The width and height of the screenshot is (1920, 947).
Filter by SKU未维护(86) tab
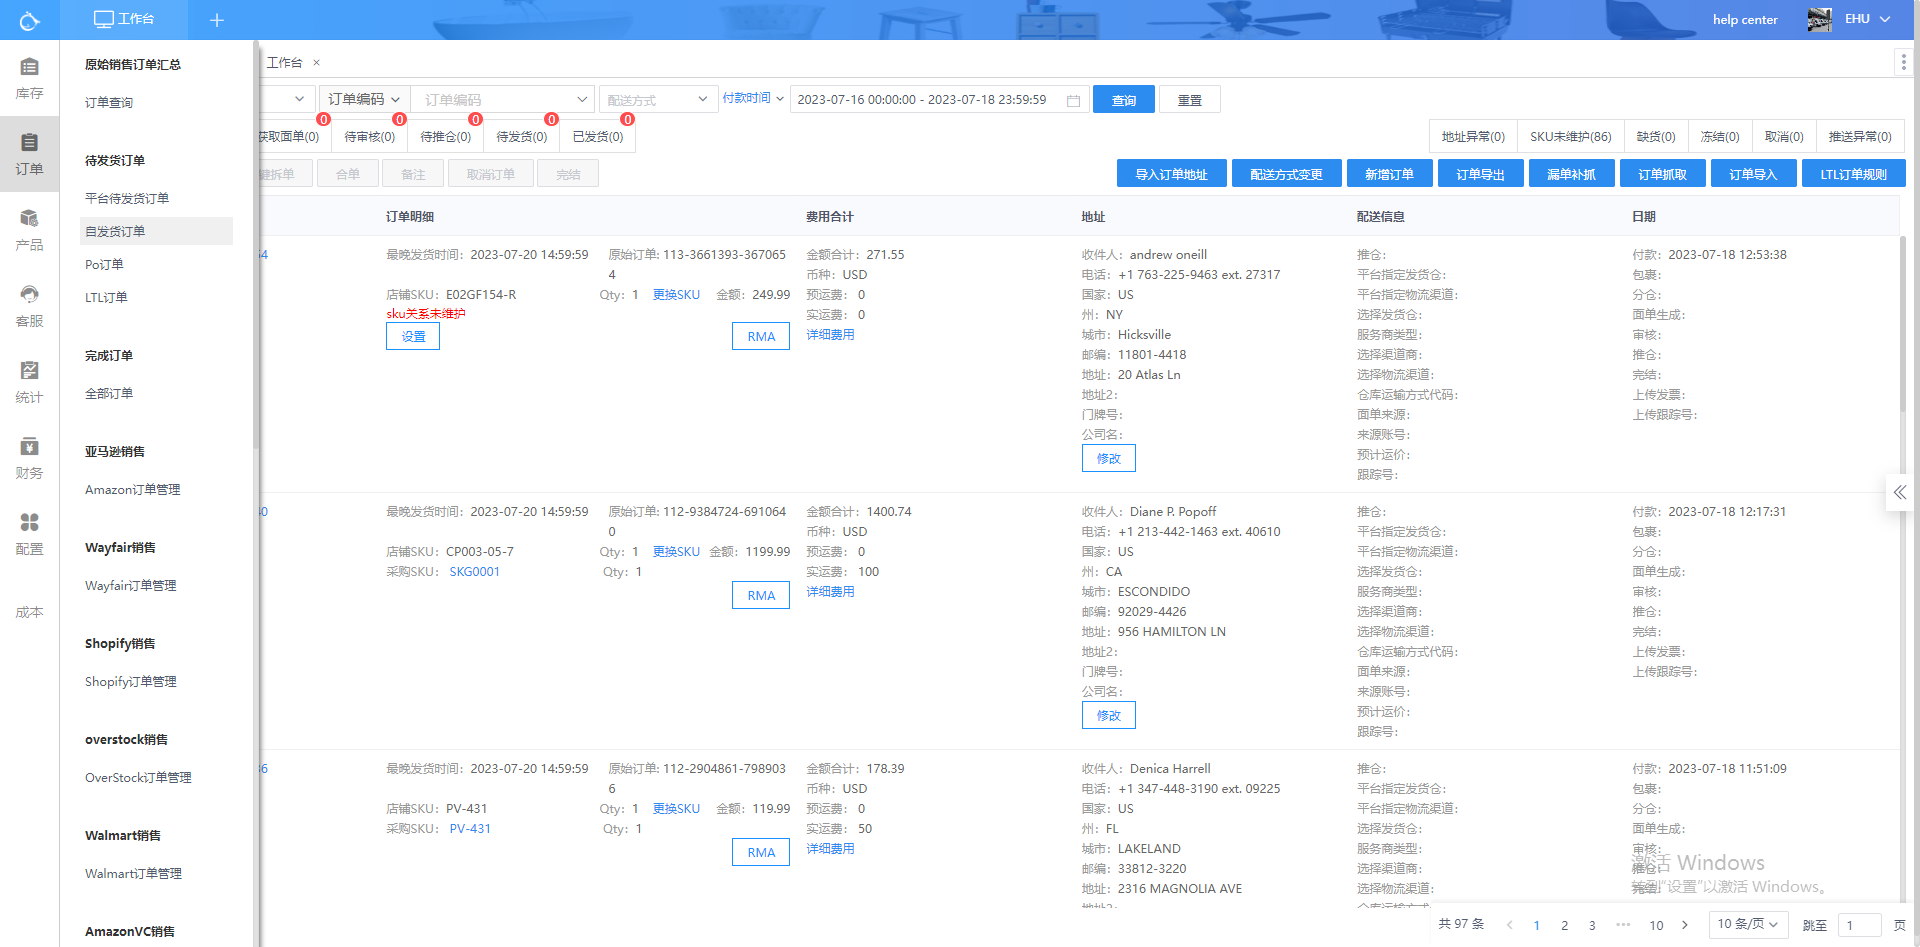(x=1571, y=137)
